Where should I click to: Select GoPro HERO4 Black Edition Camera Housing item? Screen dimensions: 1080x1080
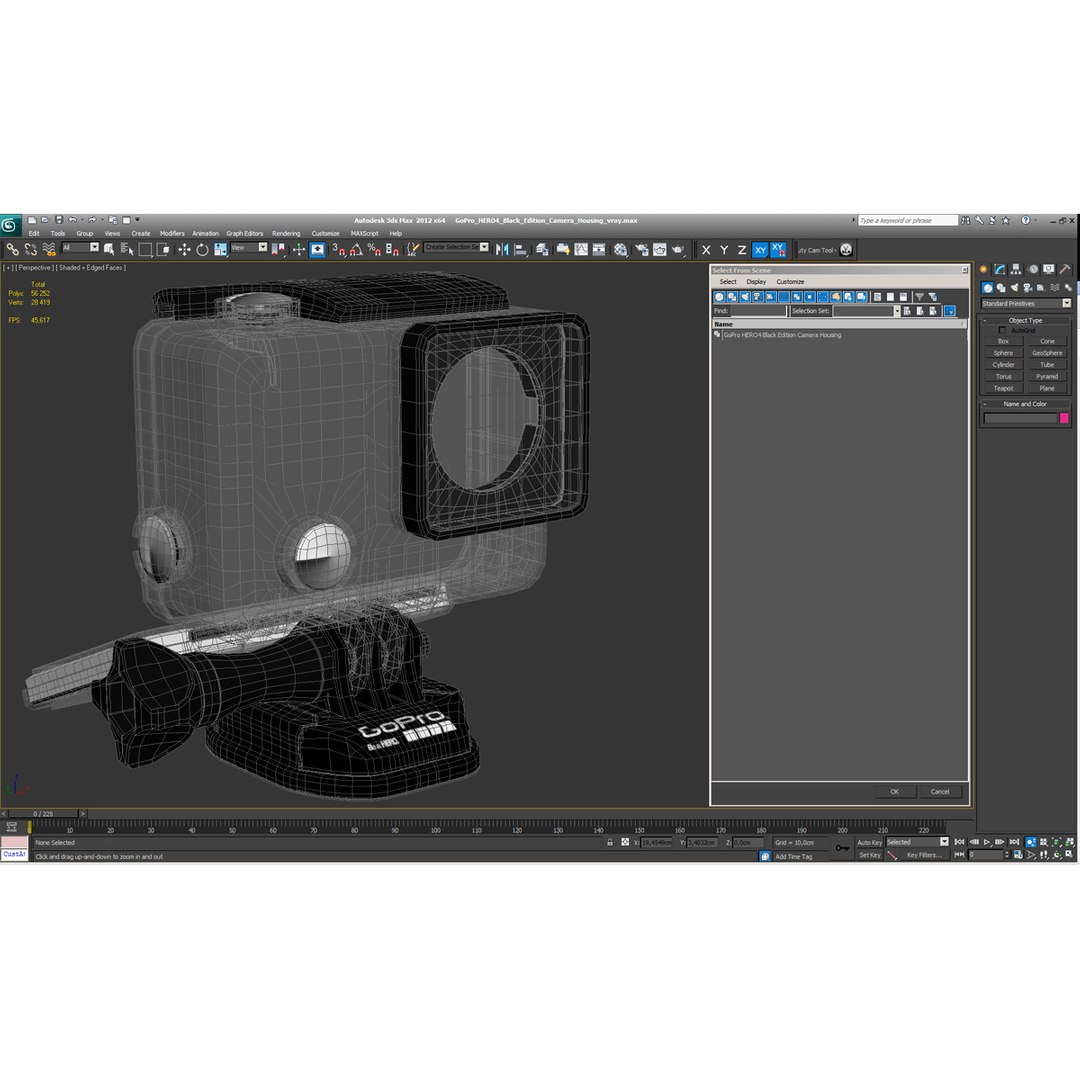pyautogui.click(x=782, y=335)
